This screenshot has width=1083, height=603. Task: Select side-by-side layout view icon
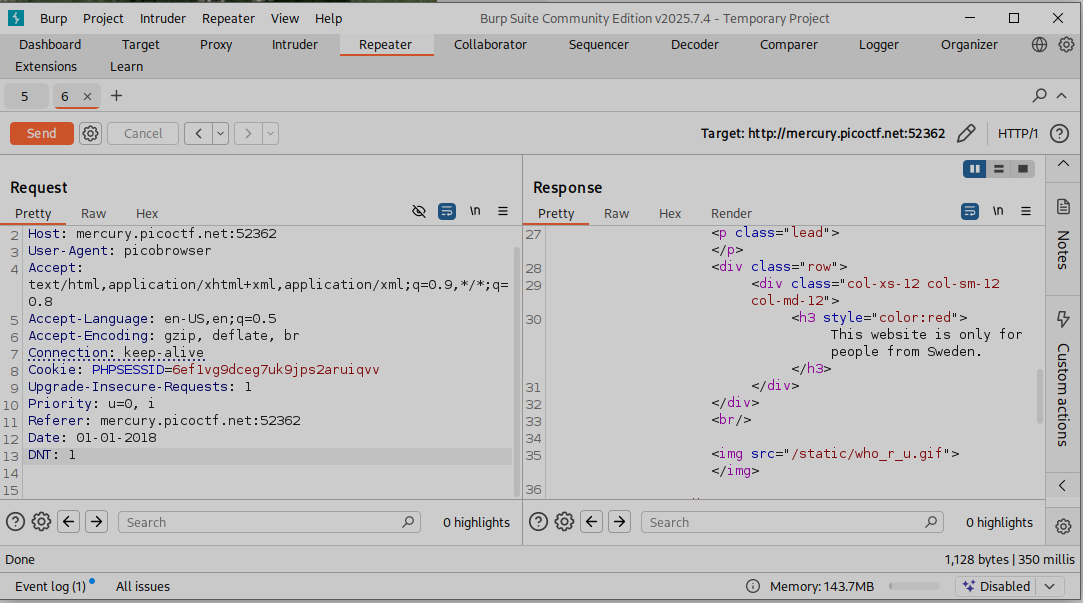(974, 169)
